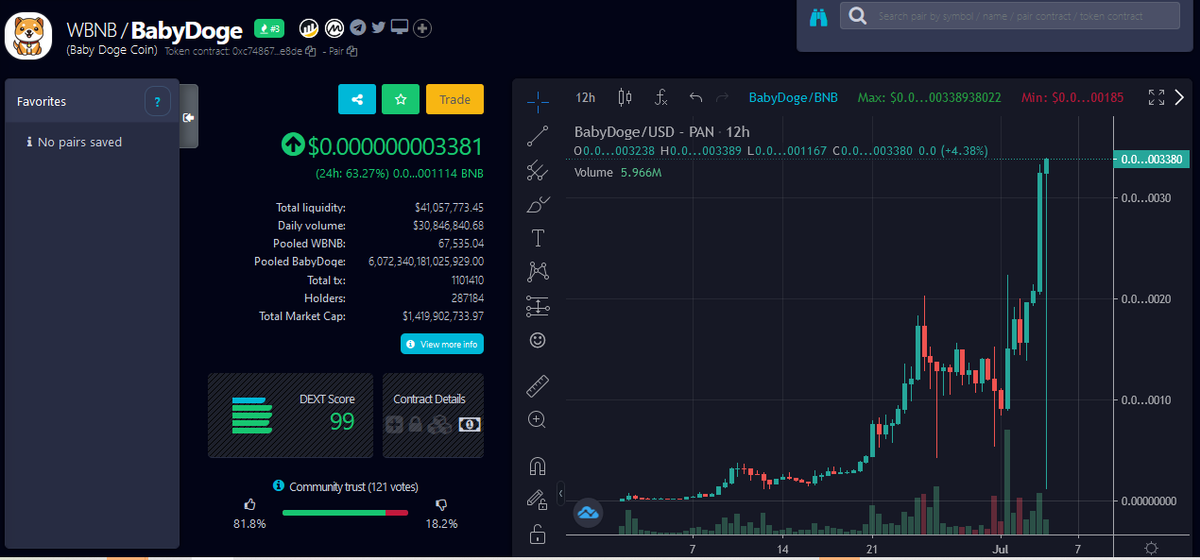The image size is (1200, 560).
Task: Click Community trust info icon
Action: click(279, 486)
